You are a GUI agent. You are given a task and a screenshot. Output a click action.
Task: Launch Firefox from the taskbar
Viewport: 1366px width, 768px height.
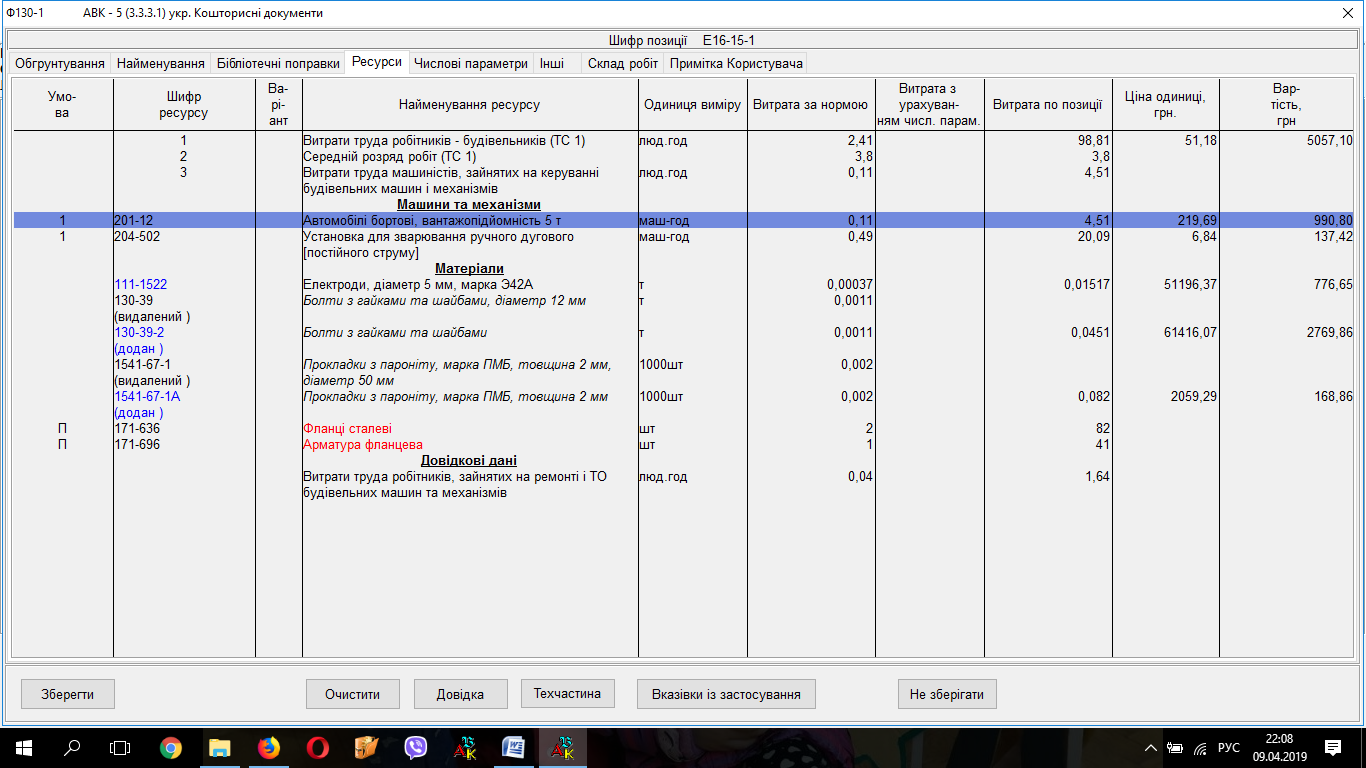(268, 747)
